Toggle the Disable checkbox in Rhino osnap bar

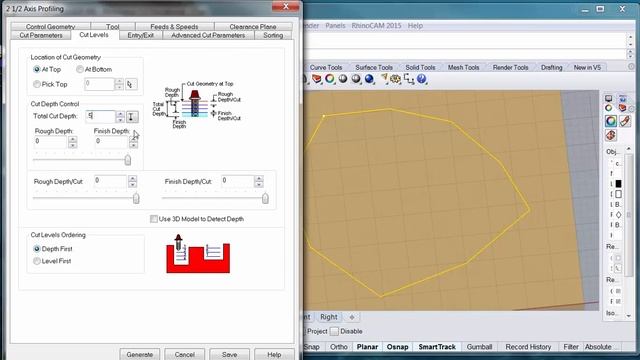[334, 331]
